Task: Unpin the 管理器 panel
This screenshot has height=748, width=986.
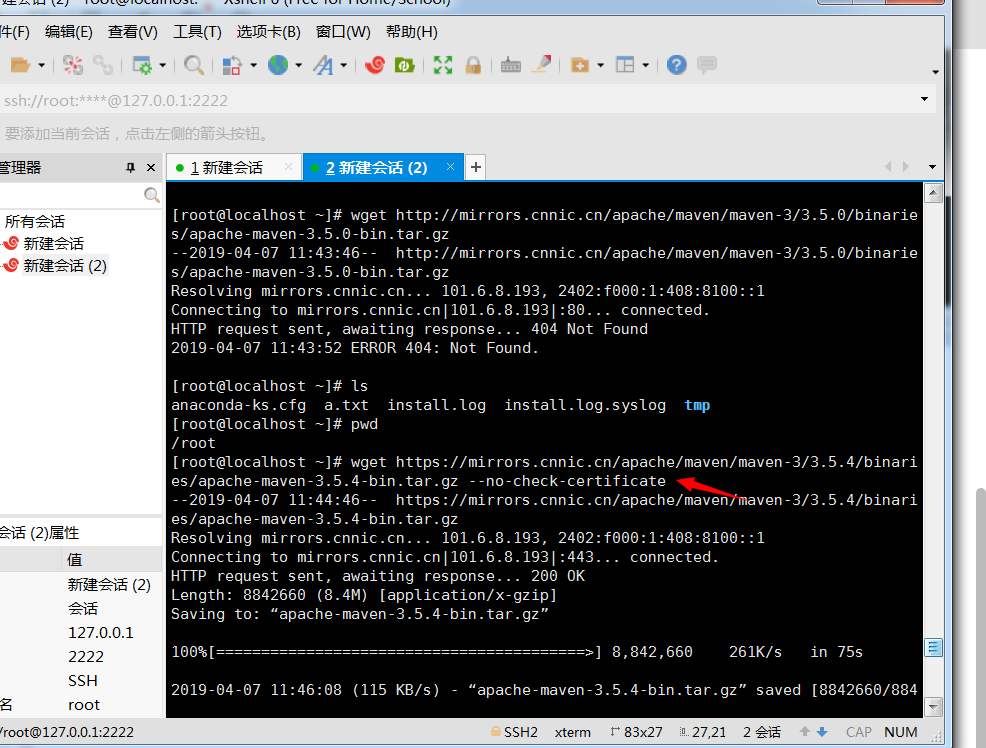Action: click(x=131, y=167)
